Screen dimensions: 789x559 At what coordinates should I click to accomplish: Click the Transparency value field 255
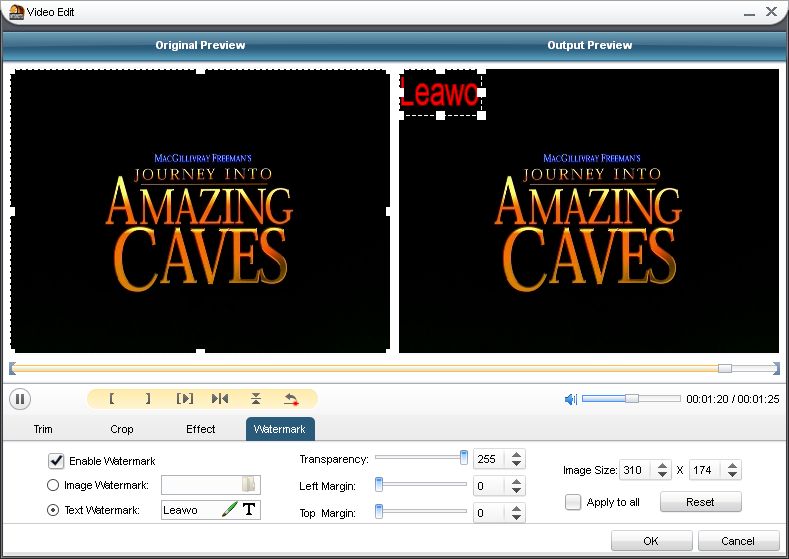[x=491, y=459]
